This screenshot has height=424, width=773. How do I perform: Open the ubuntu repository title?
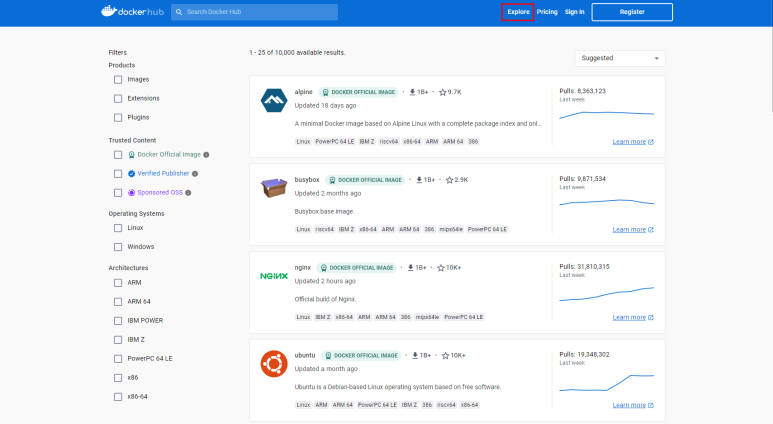pyautogui.click(x=305, y=355)
